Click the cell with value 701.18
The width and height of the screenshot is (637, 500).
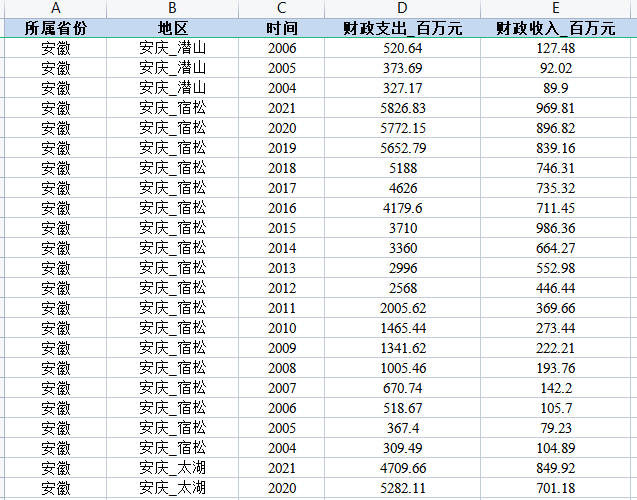point(555,488)
